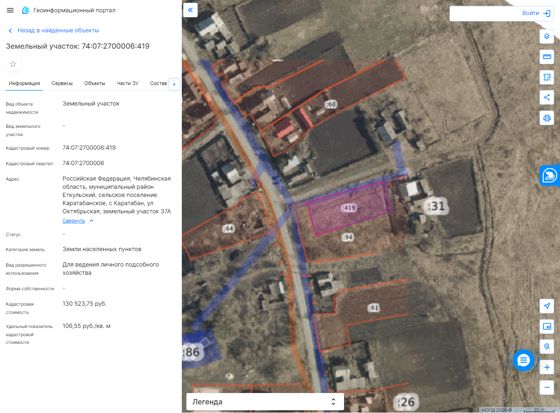
Task: Go back via Назад в найденные объекты
Action: click(x=54, y=30)
